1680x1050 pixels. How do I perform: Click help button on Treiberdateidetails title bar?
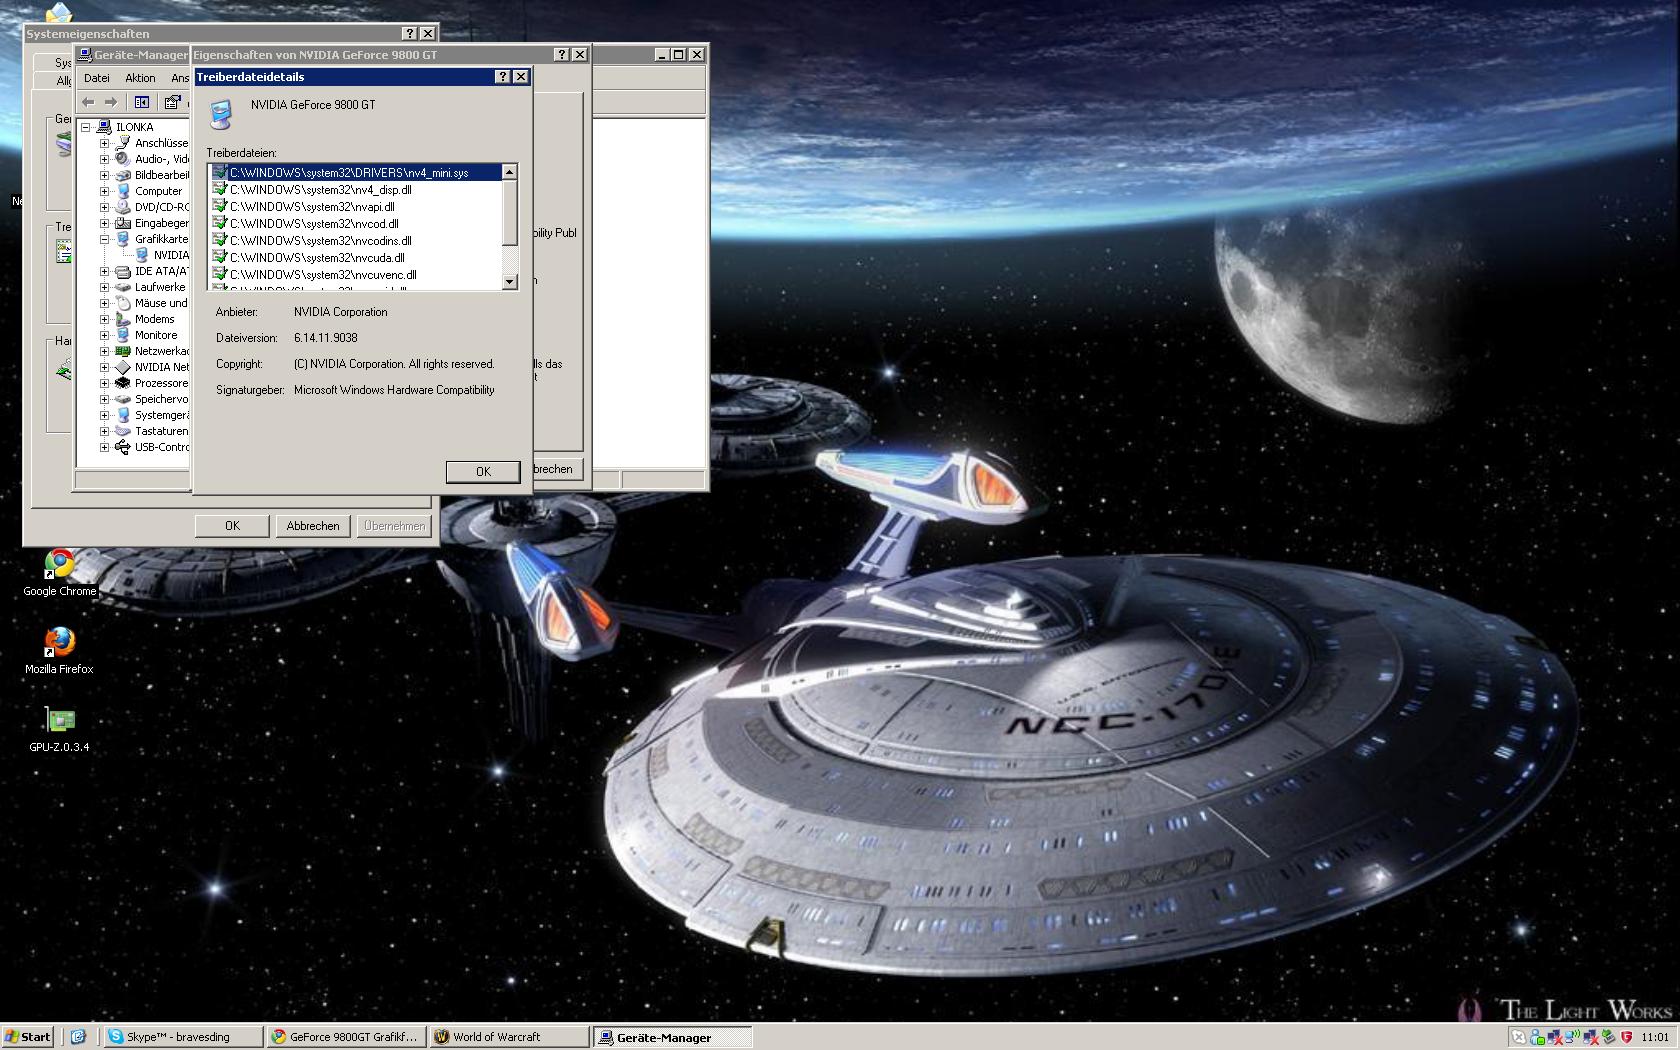[503, 77]
